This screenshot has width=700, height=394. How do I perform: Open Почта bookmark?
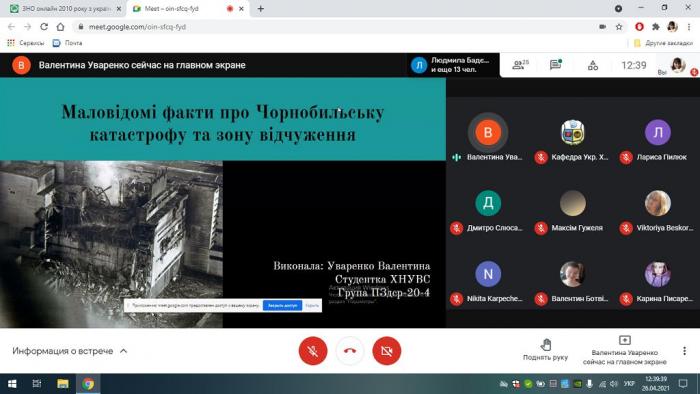(68, 43)
